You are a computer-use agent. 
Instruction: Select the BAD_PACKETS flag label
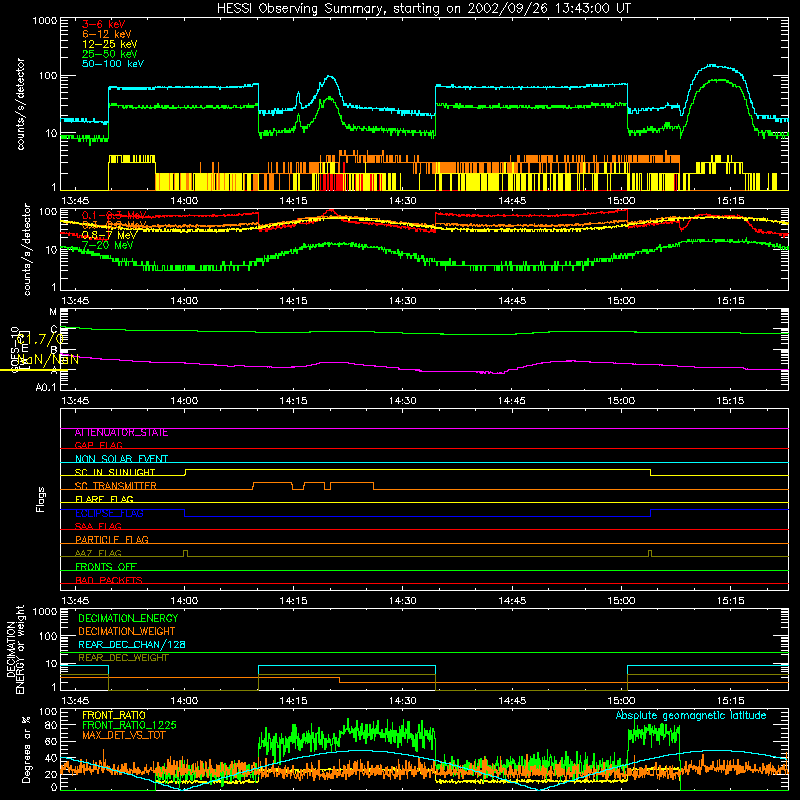click(109, 580)
